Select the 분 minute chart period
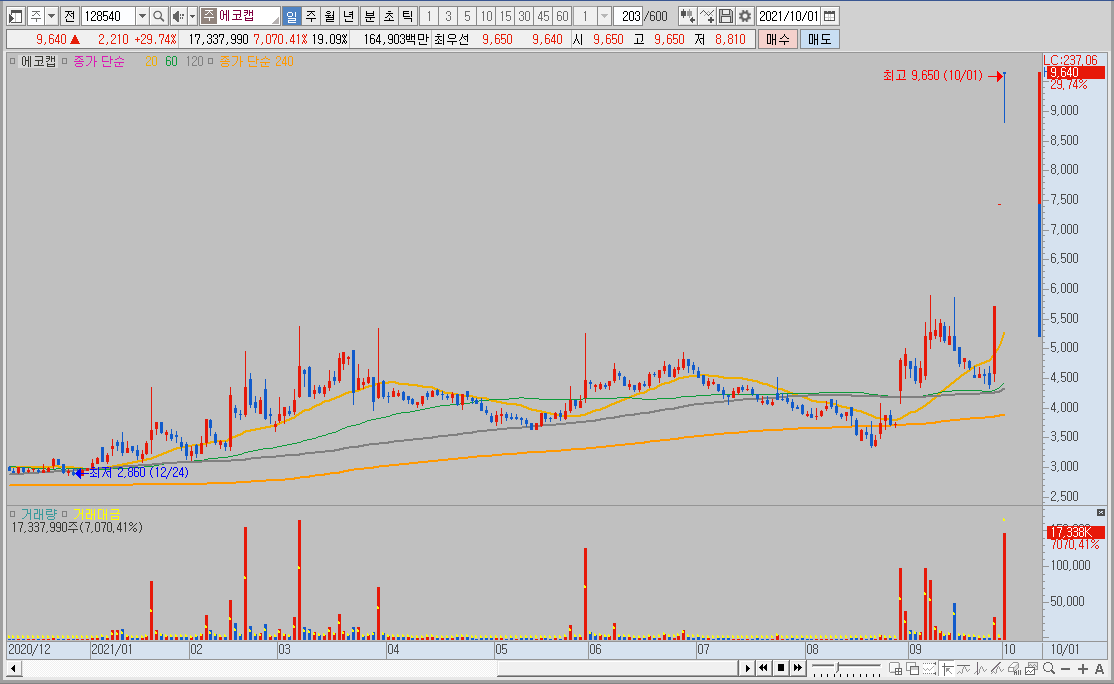The image size is (1114, 684). tap(369, 16)
